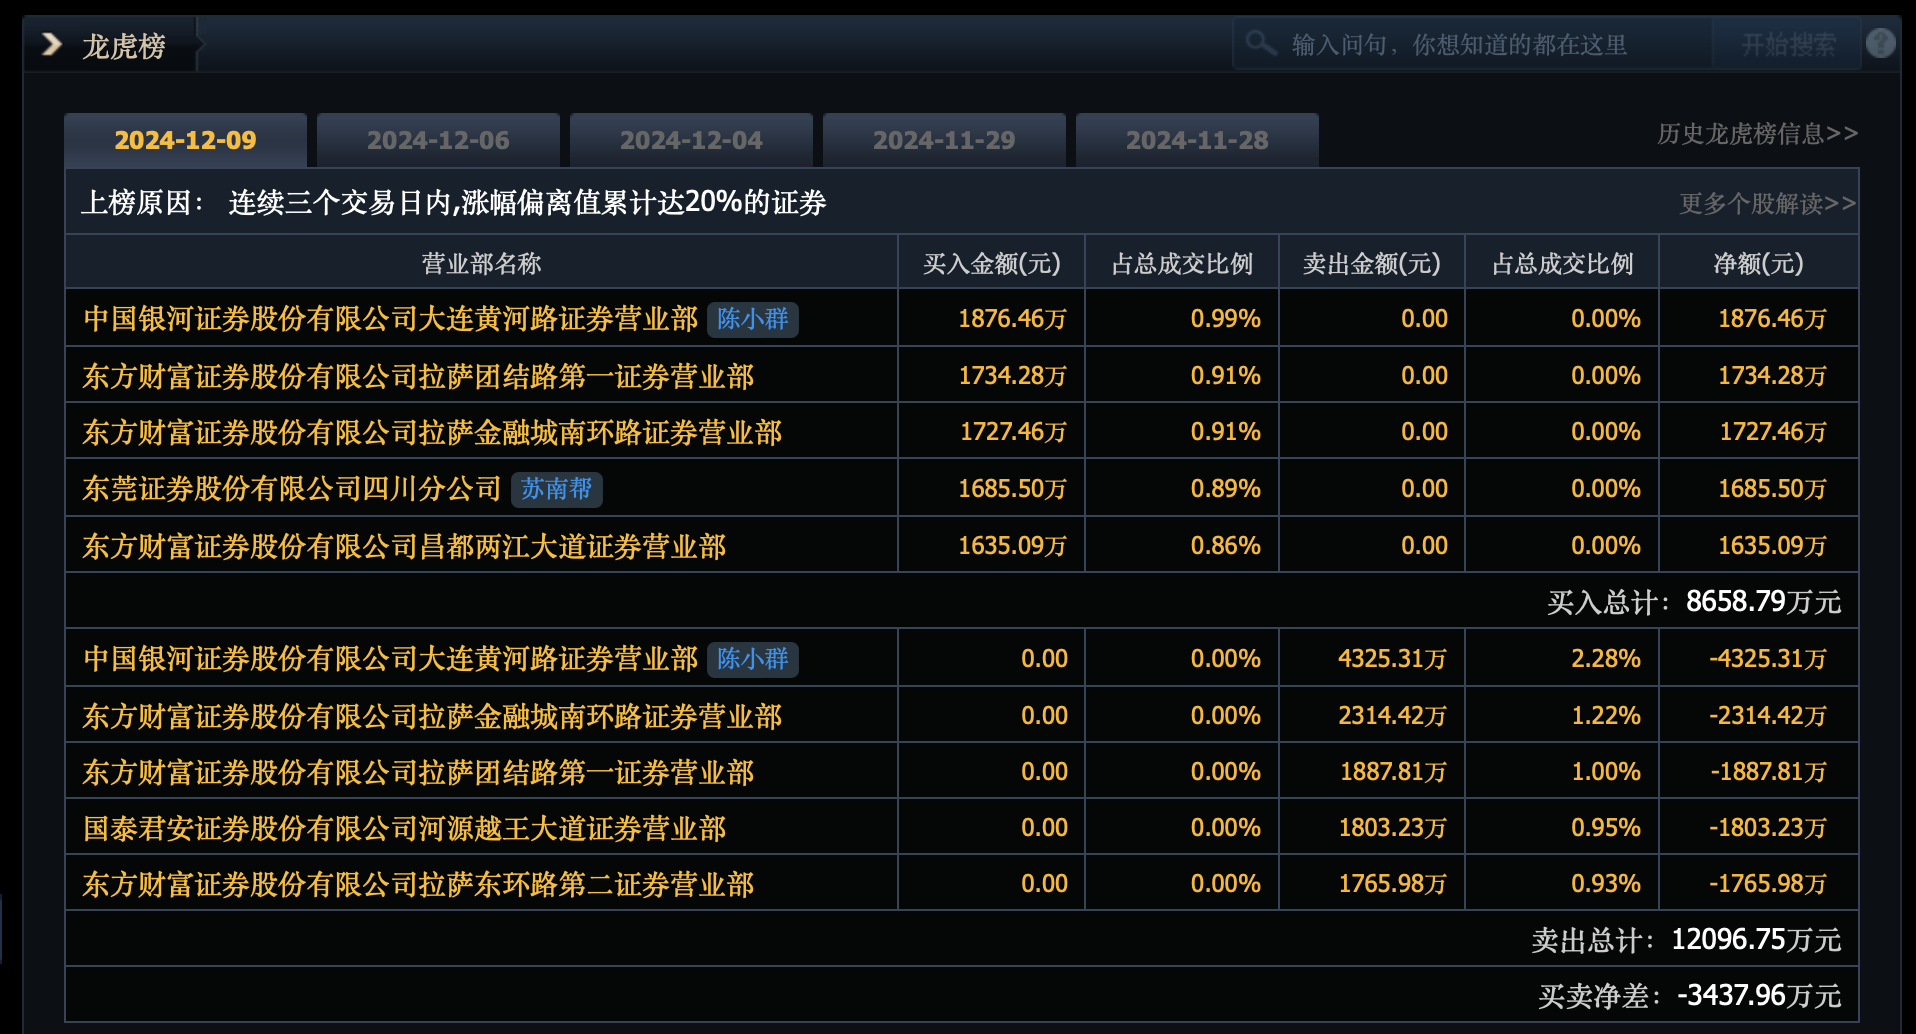Open 东方财富拉萨金融城南环路 in the 2314.42万 sell row
Image resolution: width=1916 pixels, height=1034 pixels.
click(x=433, y=716)
